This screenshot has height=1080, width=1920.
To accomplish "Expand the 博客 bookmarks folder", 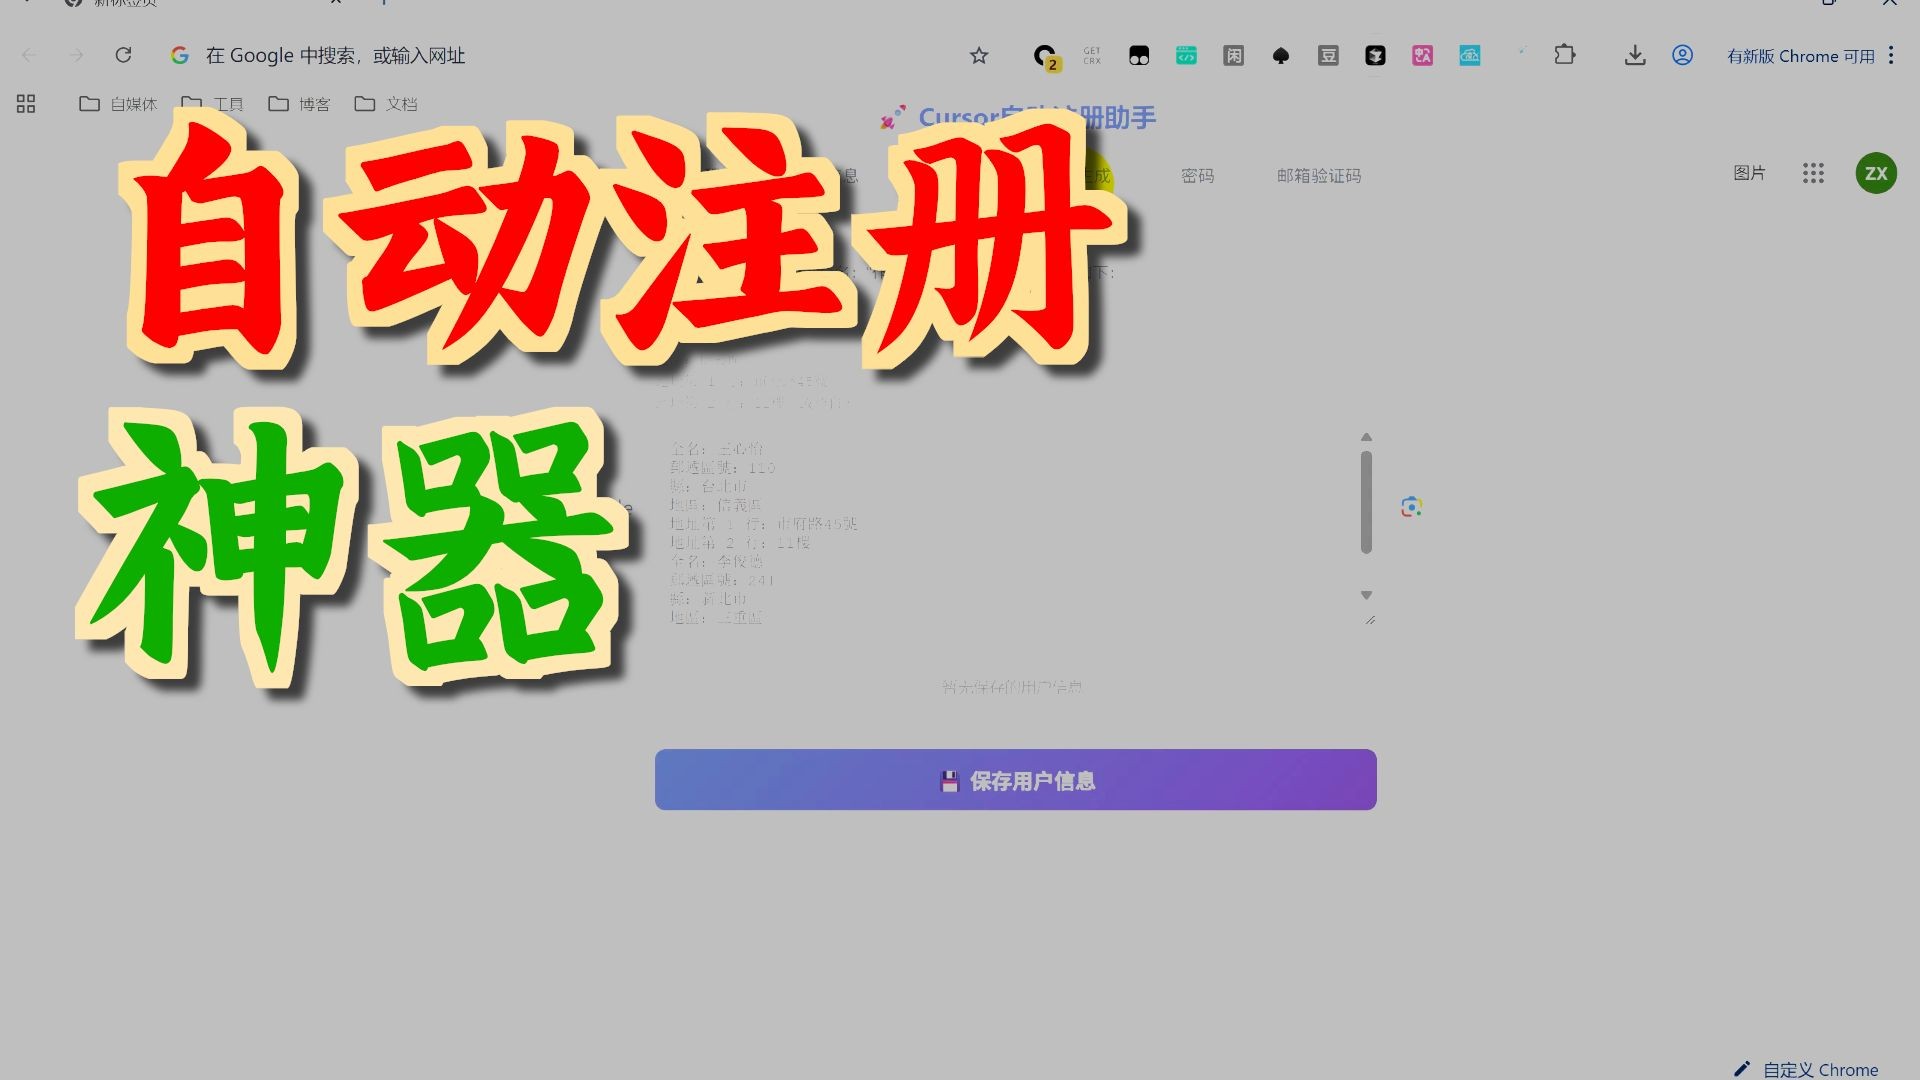I will 299,104.
